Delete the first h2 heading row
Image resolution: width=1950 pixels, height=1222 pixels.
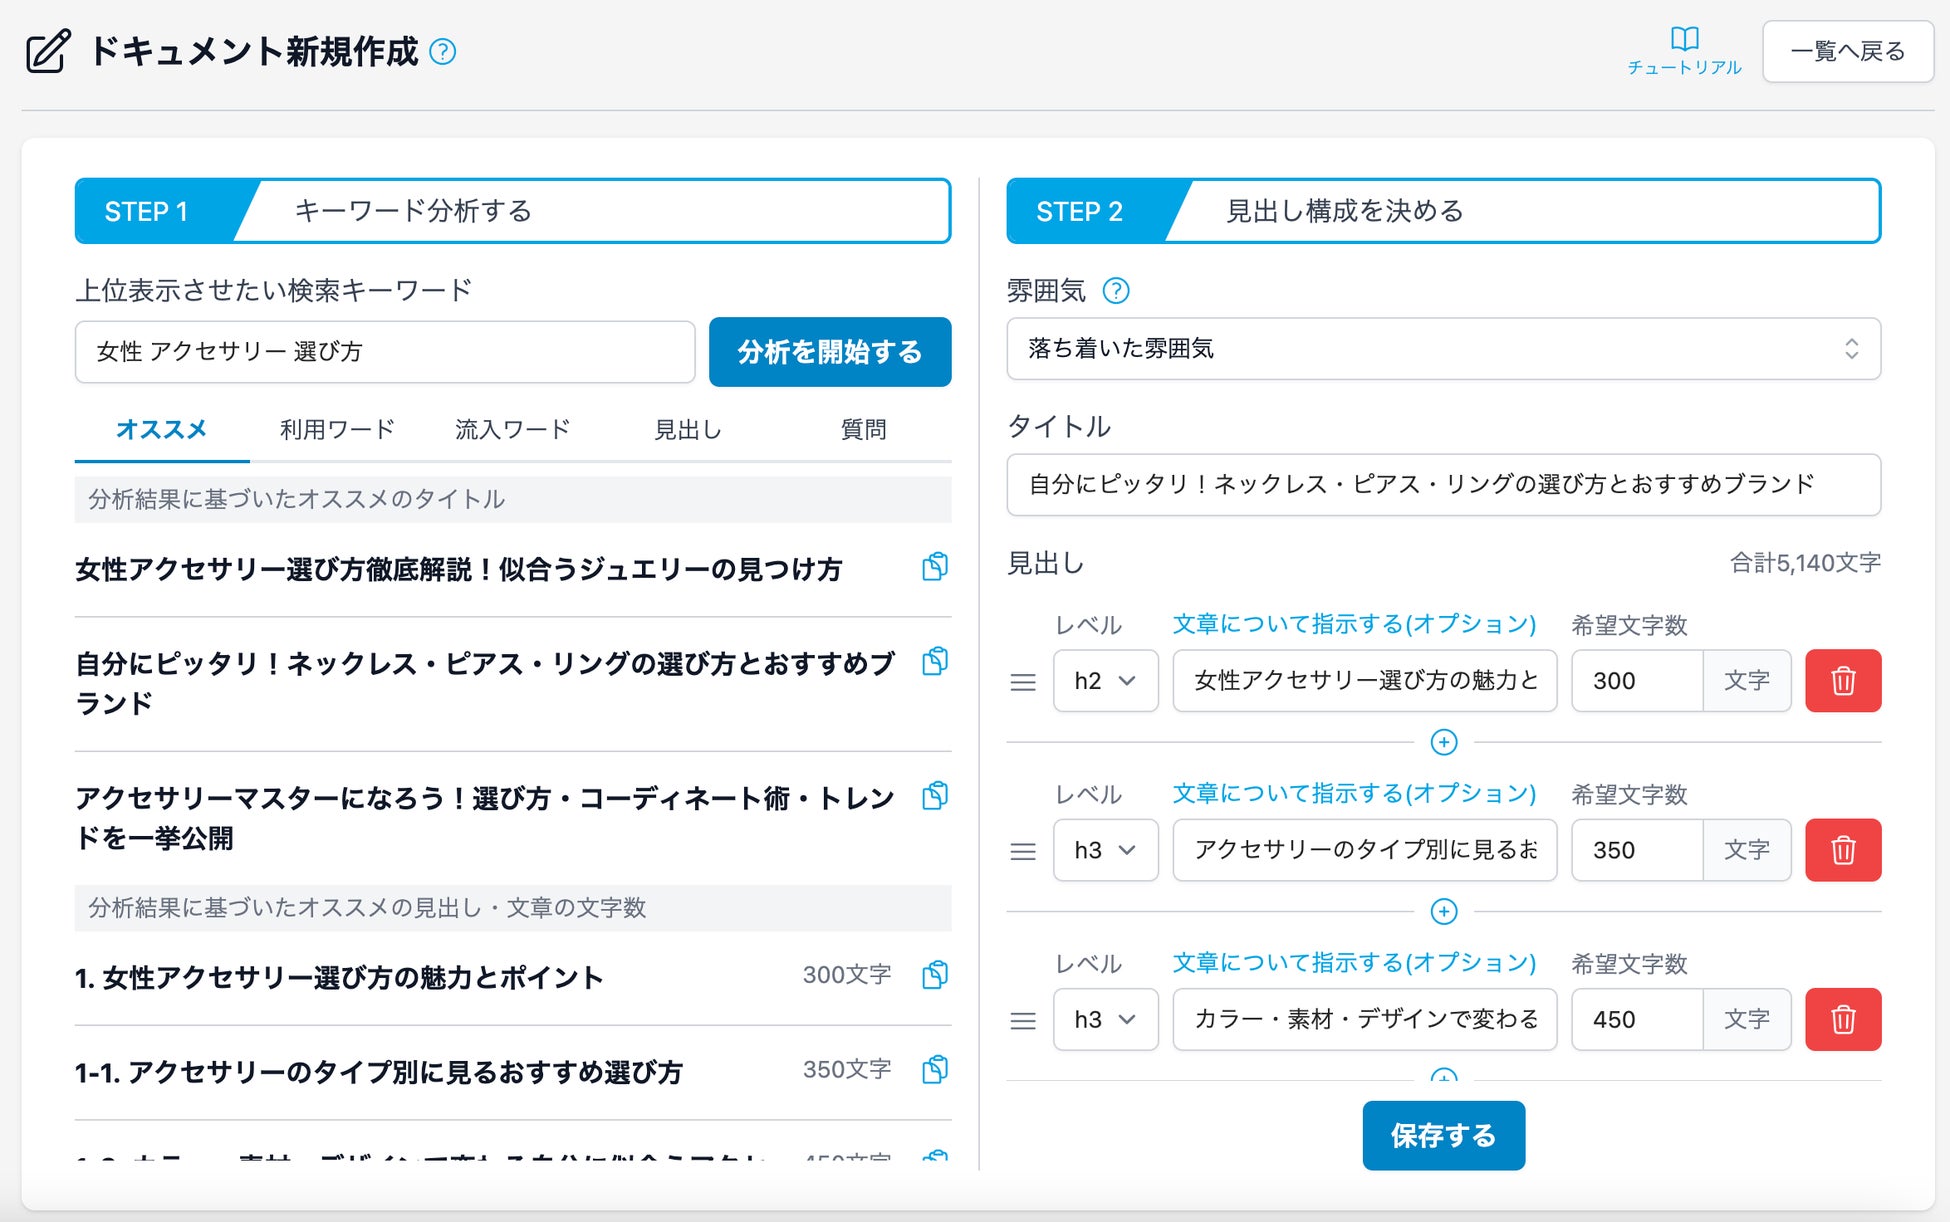pyautogui.click(x=1842, y=681)
